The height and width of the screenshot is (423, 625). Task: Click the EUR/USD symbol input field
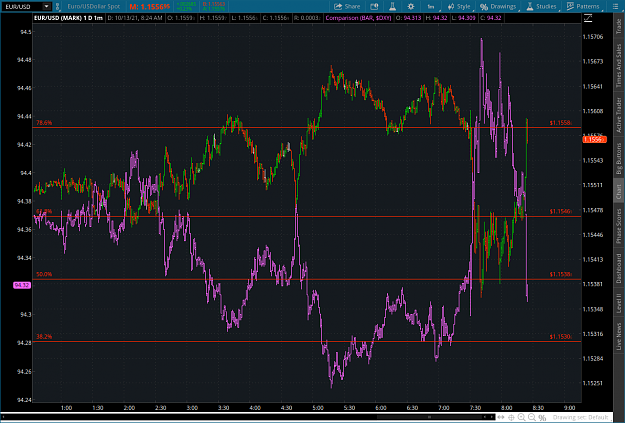pyautogui.click(x=22, y=6)
